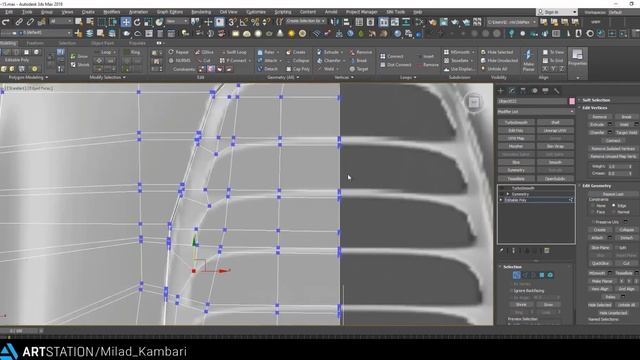The image size is (640, 360).
Task: Open the Sign In dropdown
Action: [x=557, y=12]
